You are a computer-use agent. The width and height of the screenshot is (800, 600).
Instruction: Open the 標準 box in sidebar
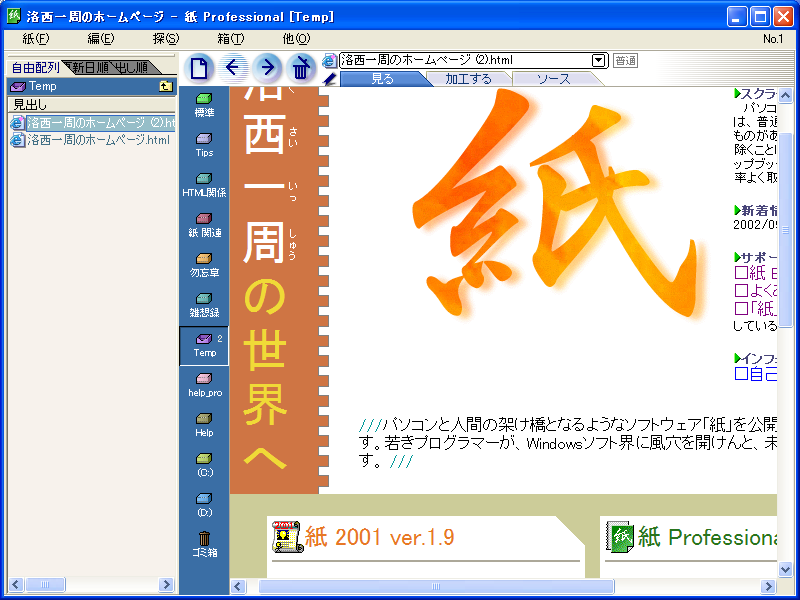coord(204,104)
